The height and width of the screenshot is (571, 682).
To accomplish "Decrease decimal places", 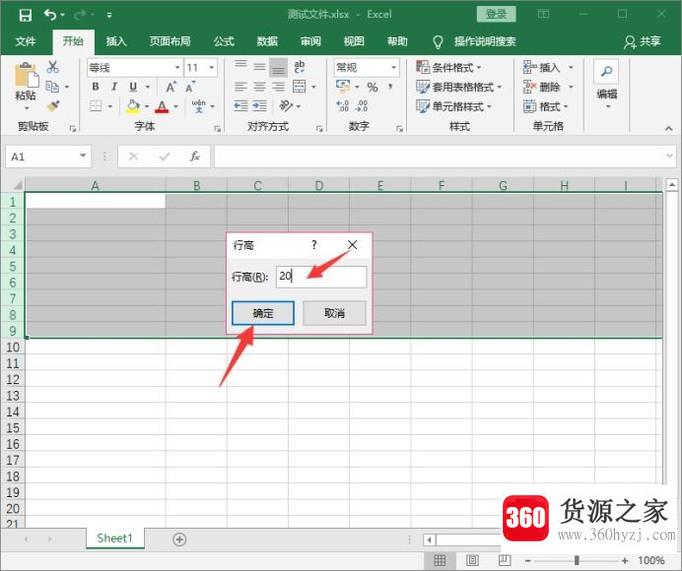I will tap(362, 106).
